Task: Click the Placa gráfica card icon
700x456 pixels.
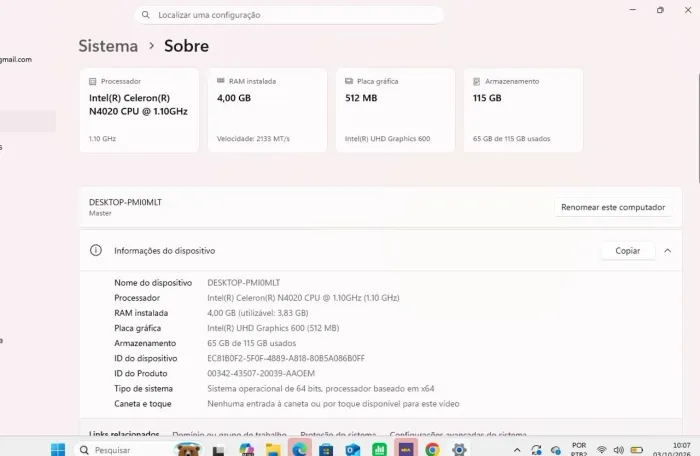Action: tap(349, 81)
